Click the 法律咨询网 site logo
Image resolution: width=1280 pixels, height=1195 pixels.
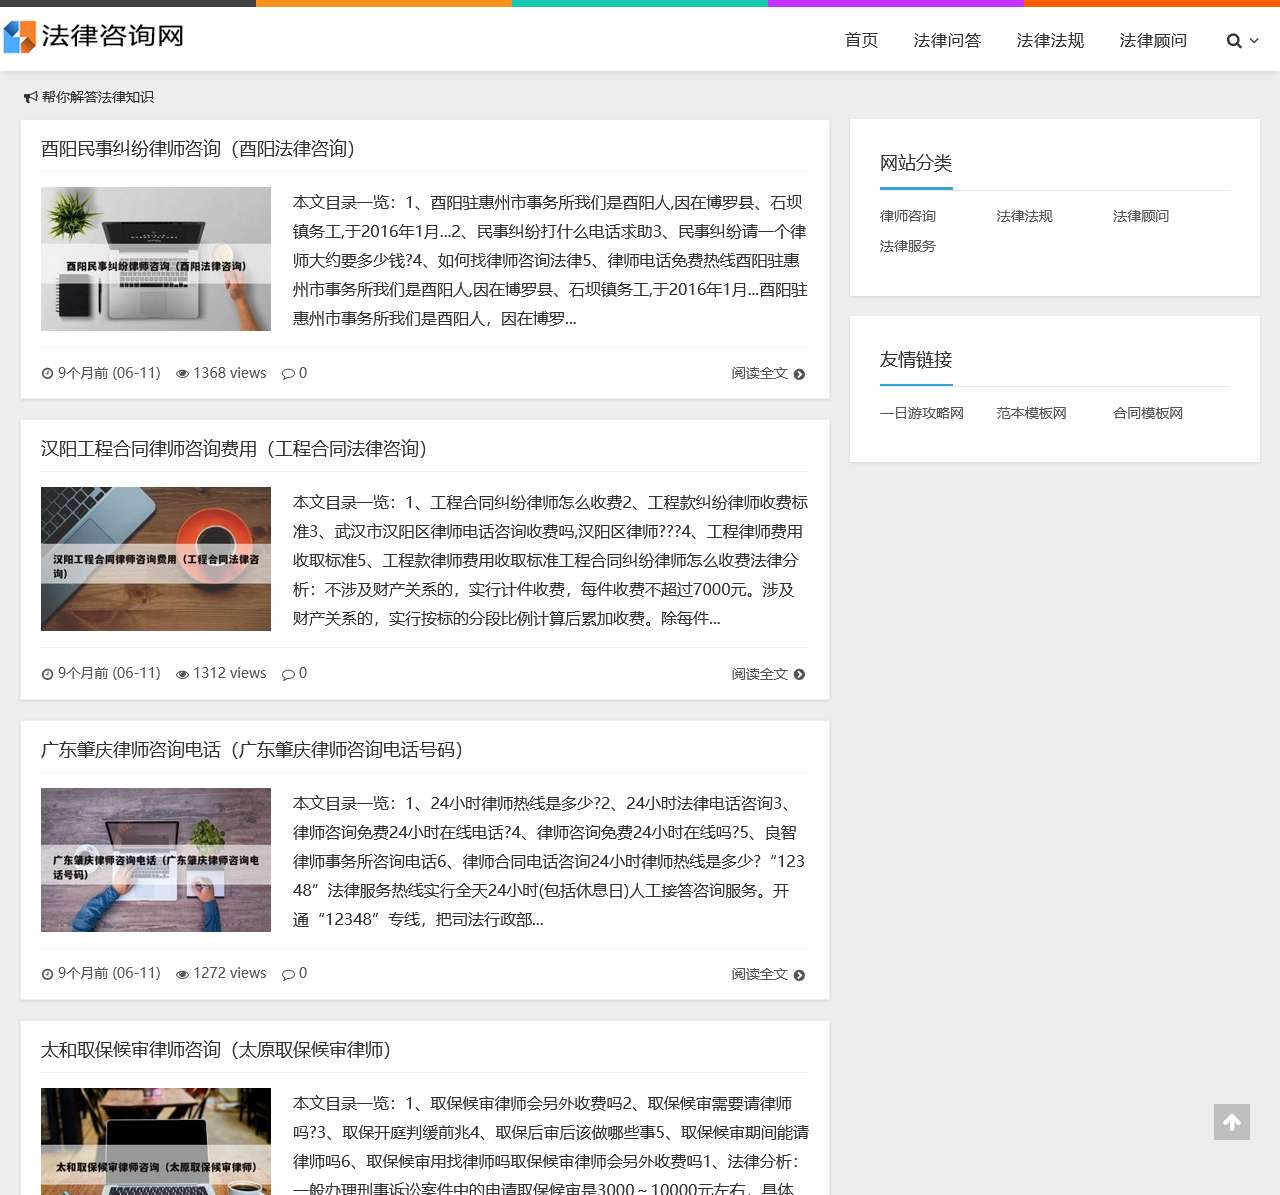94,37
